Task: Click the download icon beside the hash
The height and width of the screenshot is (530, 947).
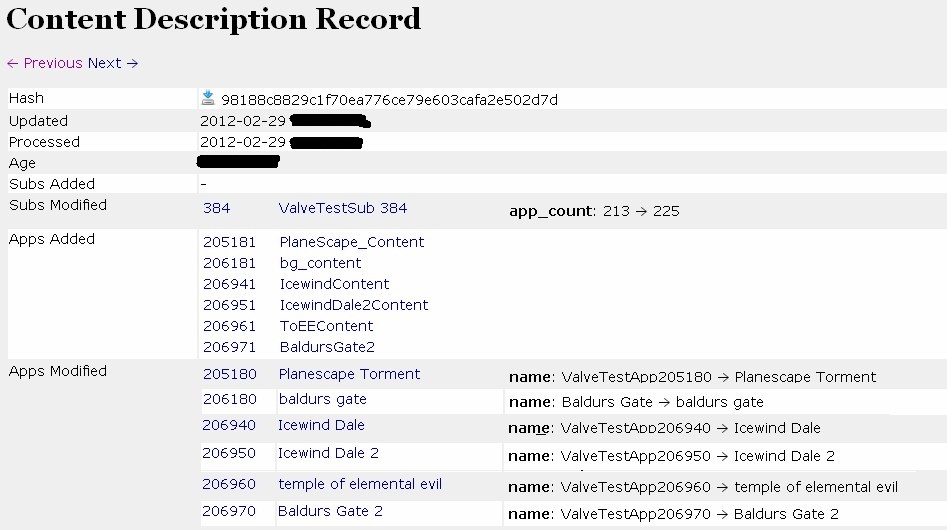Action: tap(208, 98)
